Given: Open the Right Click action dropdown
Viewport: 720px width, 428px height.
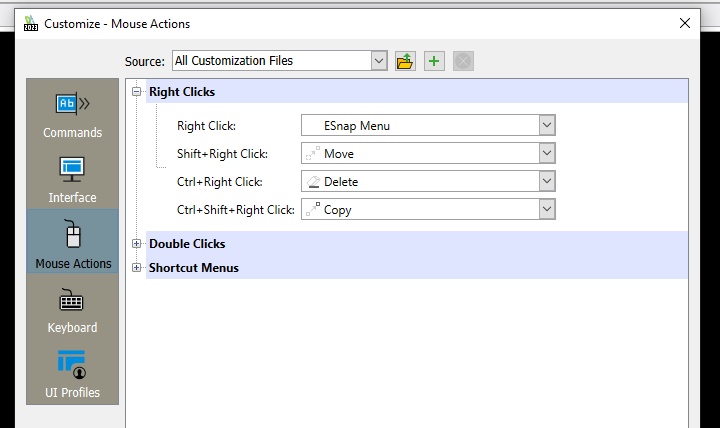Looking at the screenshot, I should pyautogui.click(x=546, y=126).
